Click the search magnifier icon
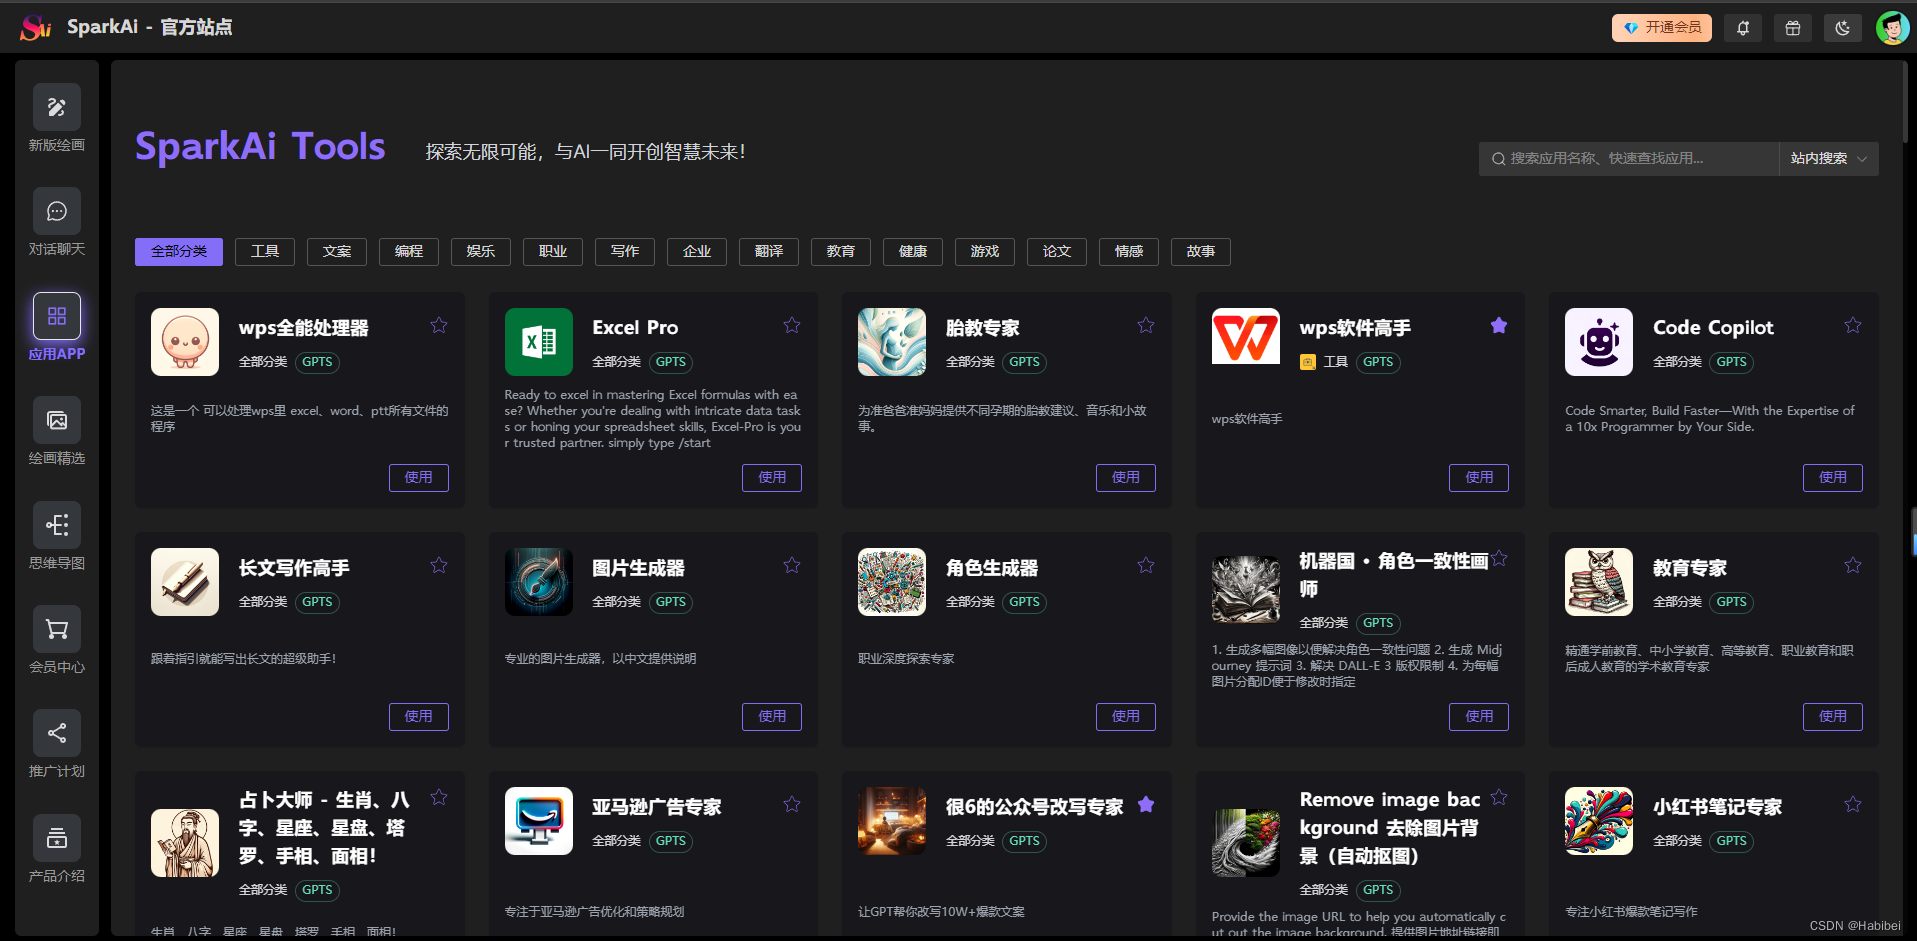This screenshot has height=941, width=1917. (x=1498, y=159)
